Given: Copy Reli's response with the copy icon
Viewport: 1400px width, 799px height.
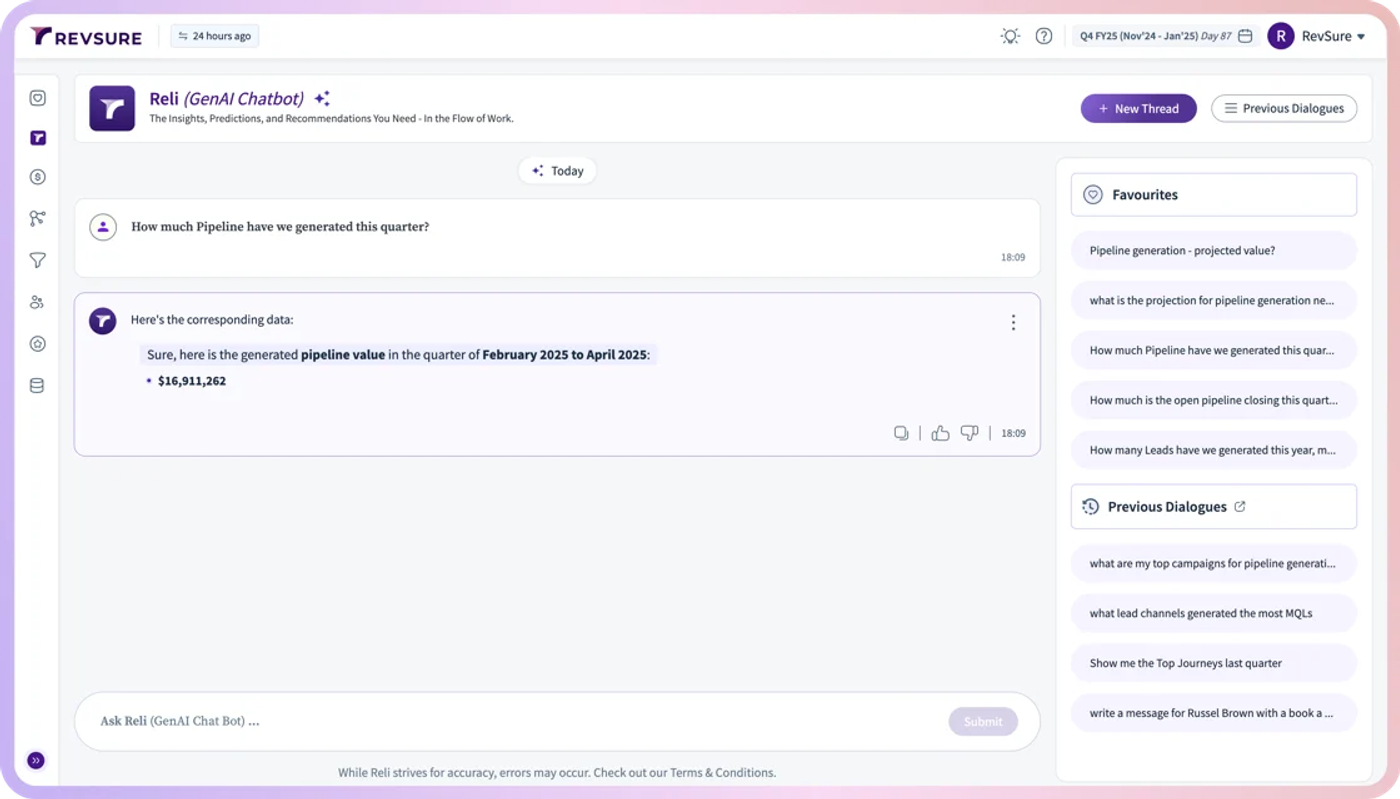Looking at the screenshot, I should [x=901, y=433].
